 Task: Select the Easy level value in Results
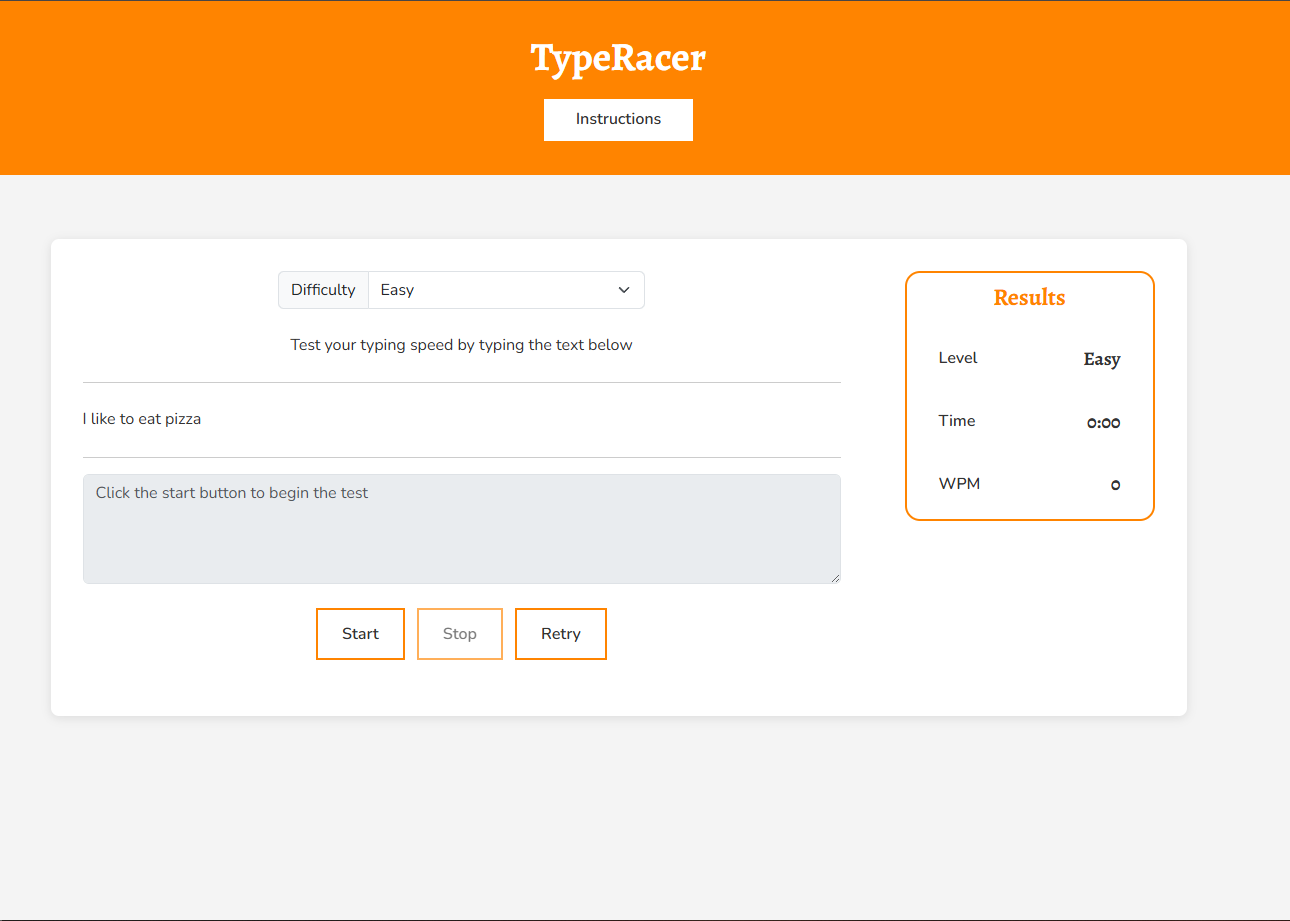1101,359
